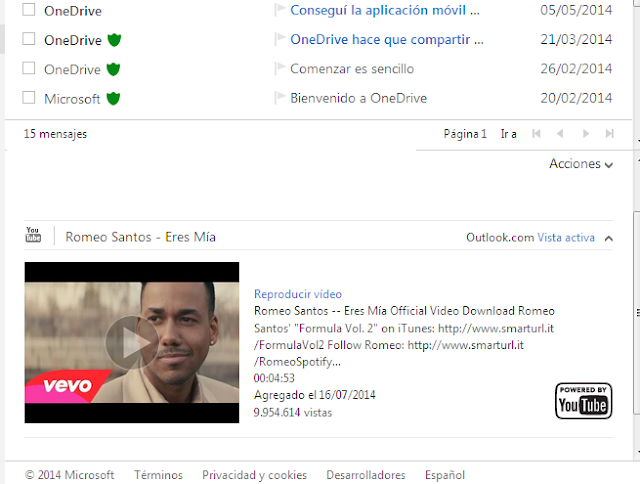Click green shield beside OneDrive 26/02/2014
This screenshot has height=484, width=640.
pyautogui.click(x=113, y=69)
